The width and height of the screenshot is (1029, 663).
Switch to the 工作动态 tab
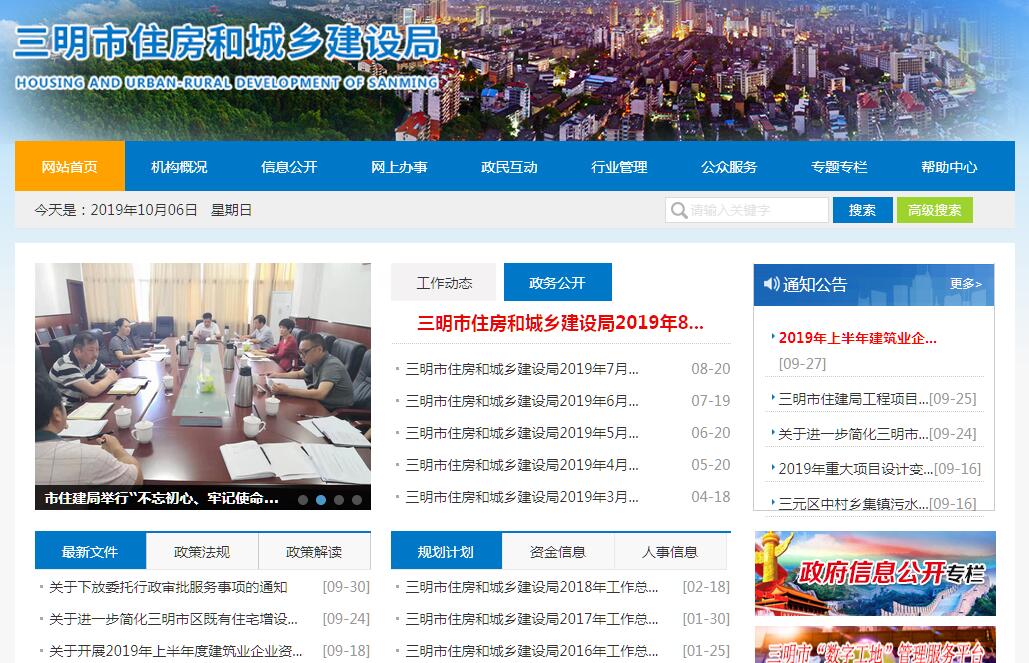[x=444, y=283]
